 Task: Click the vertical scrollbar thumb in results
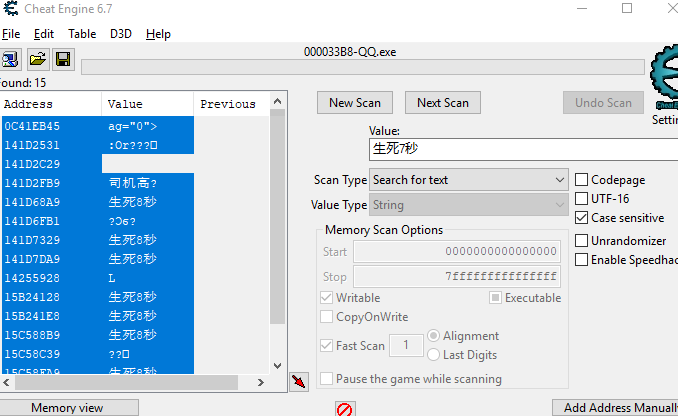(x=278, y=216)
